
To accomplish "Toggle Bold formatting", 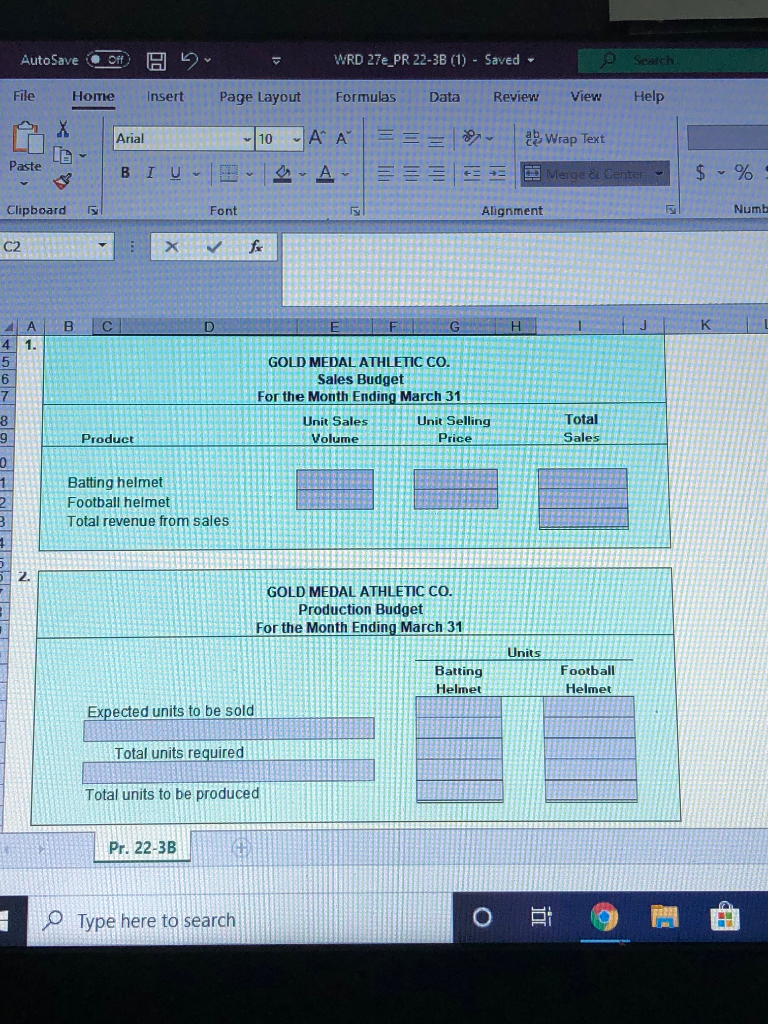I will pos(125,173).
